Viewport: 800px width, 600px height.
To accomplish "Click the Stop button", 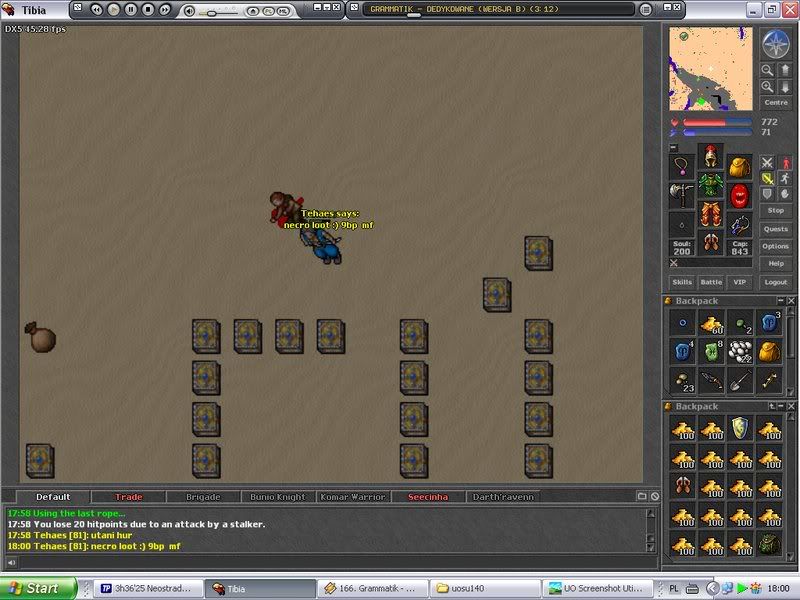I will (x=776, y=210).
